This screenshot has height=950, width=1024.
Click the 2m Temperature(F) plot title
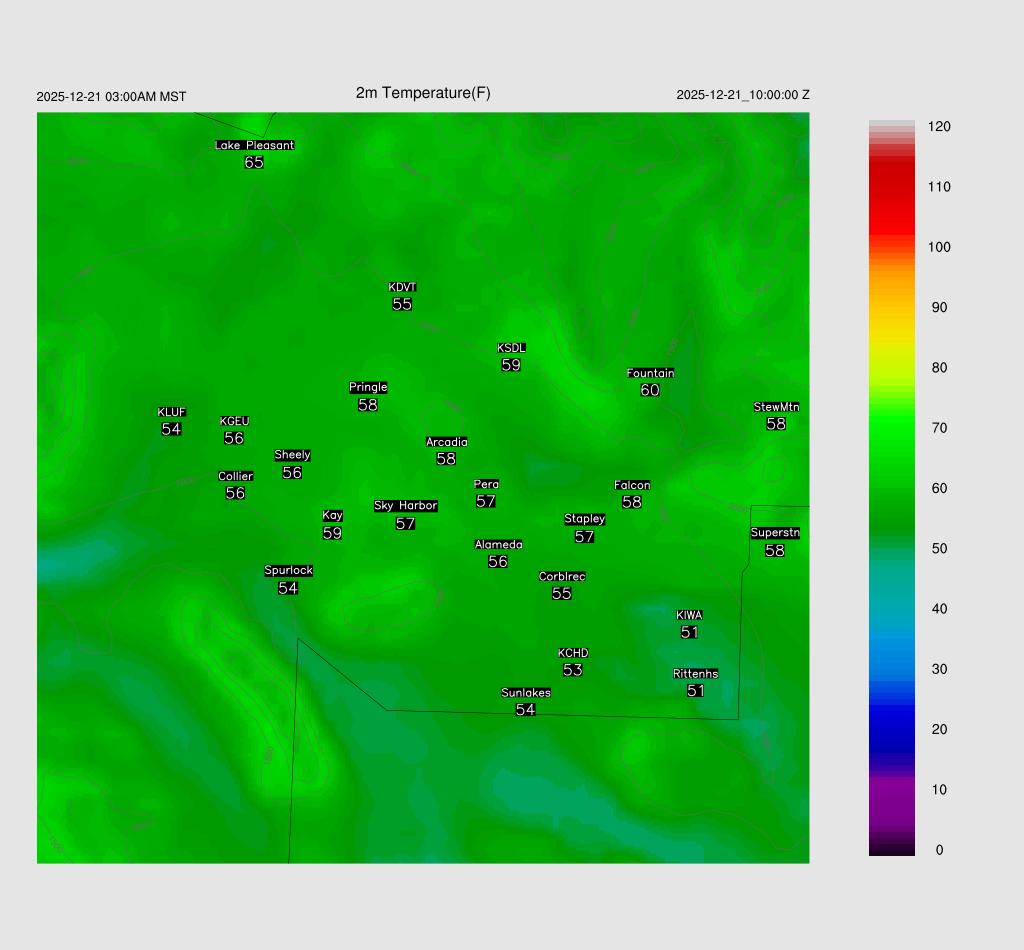pyautogui.click(x=423, y=93)
